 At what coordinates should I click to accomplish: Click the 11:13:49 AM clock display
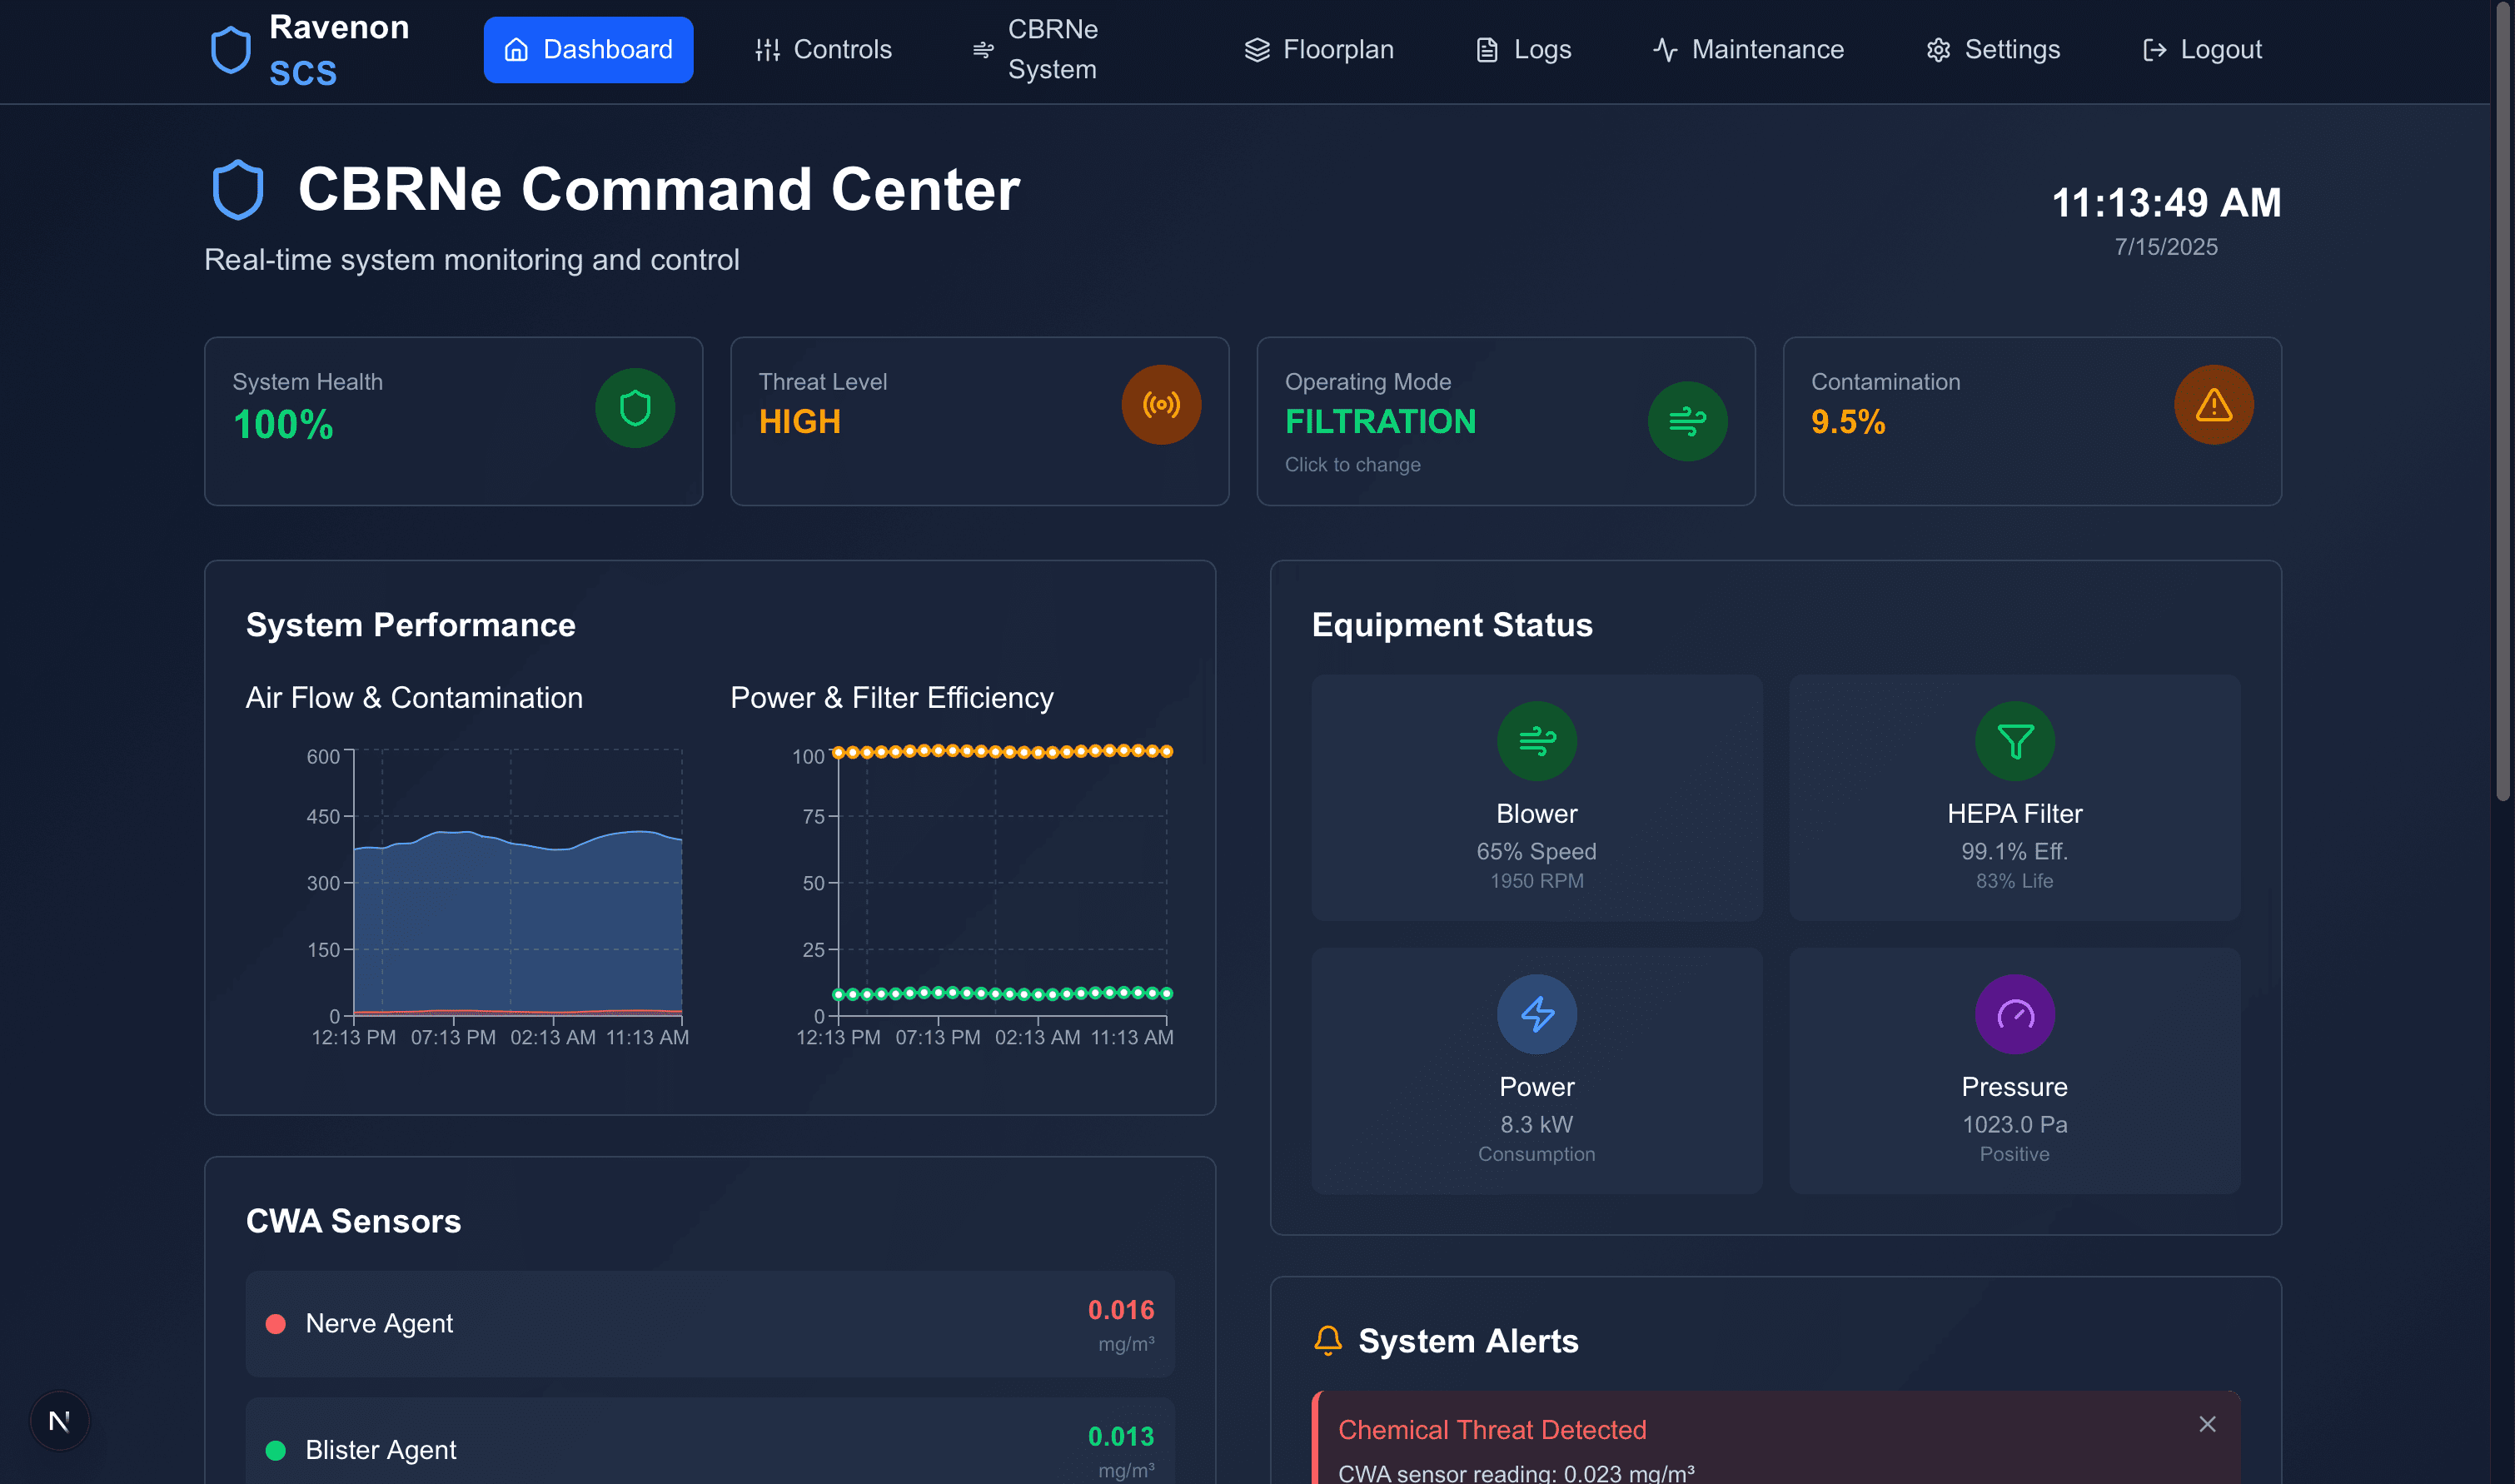(2166, 203)
